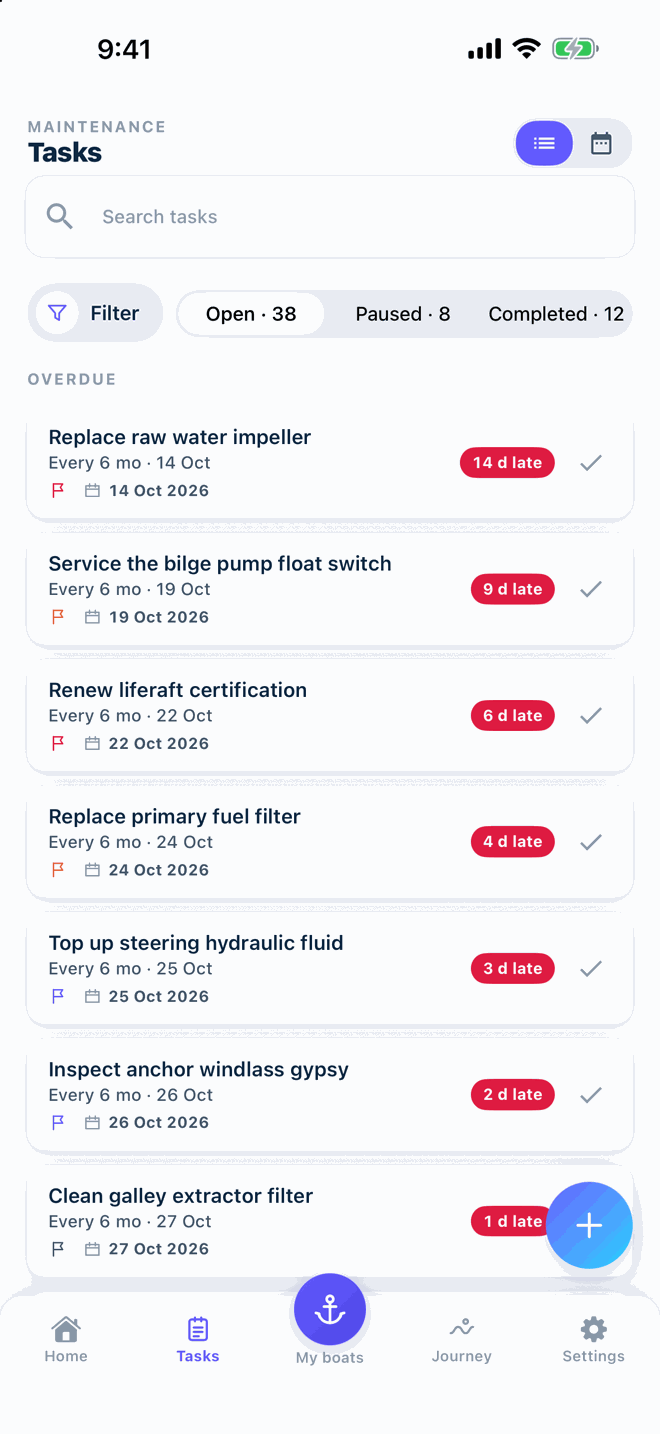Mark Inspect anchor windlass gypsy done
This screenshot has width=660, height=1434.
tap(591, 1095)
